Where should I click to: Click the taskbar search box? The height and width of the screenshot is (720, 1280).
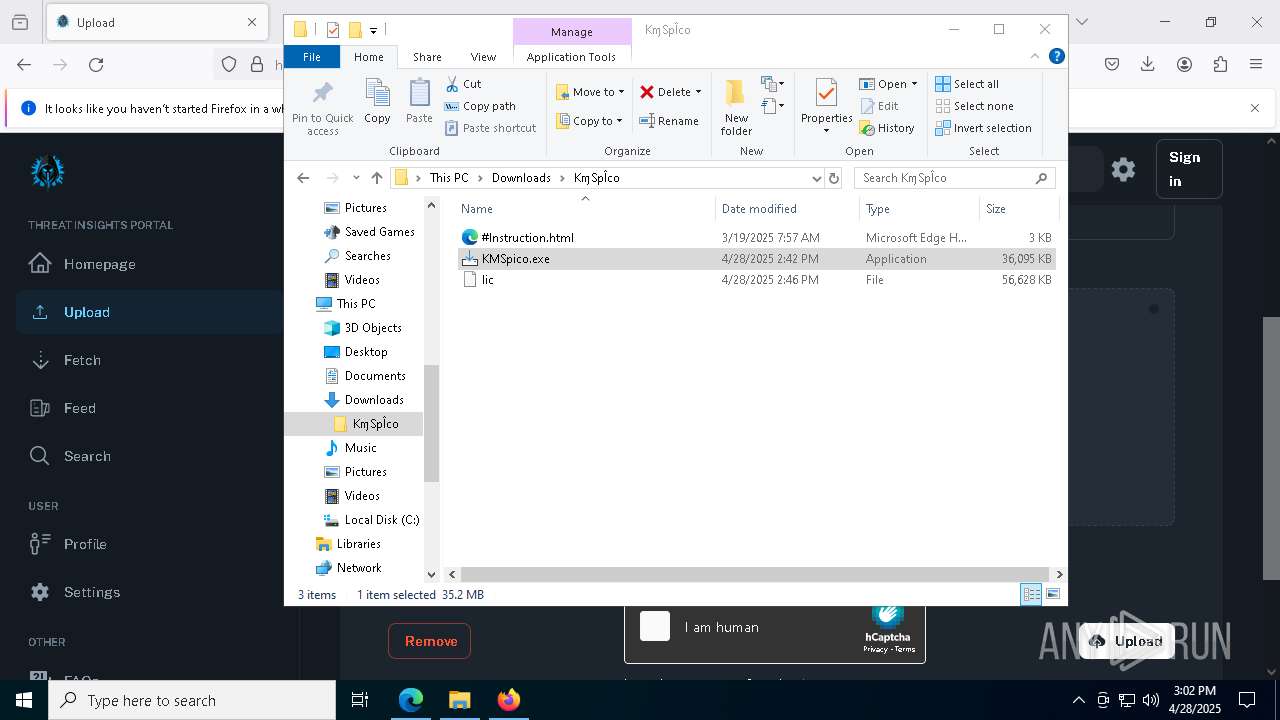coord(192,700)
